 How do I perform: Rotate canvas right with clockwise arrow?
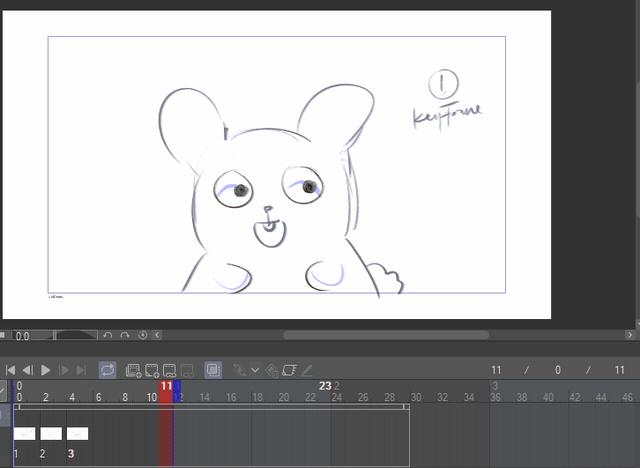click(x=125, y=336)
